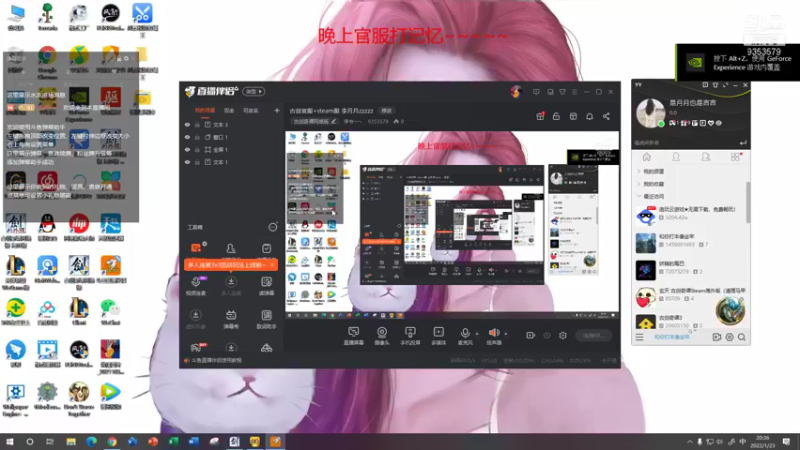Expand the speaker options arrow
Image resolution: width=800 pixels, height=450 pixels.
click(x=506, y=334)
